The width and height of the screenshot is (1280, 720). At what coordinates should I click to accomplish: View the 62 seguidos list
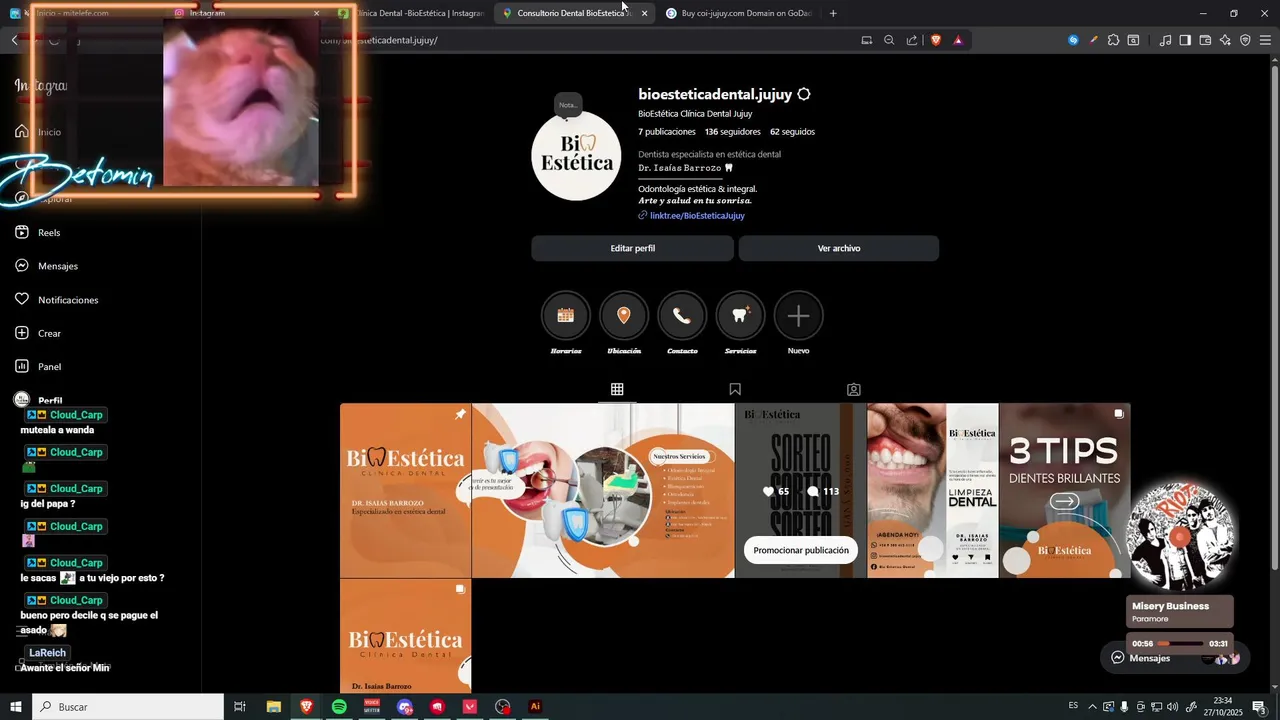[792, 132]
